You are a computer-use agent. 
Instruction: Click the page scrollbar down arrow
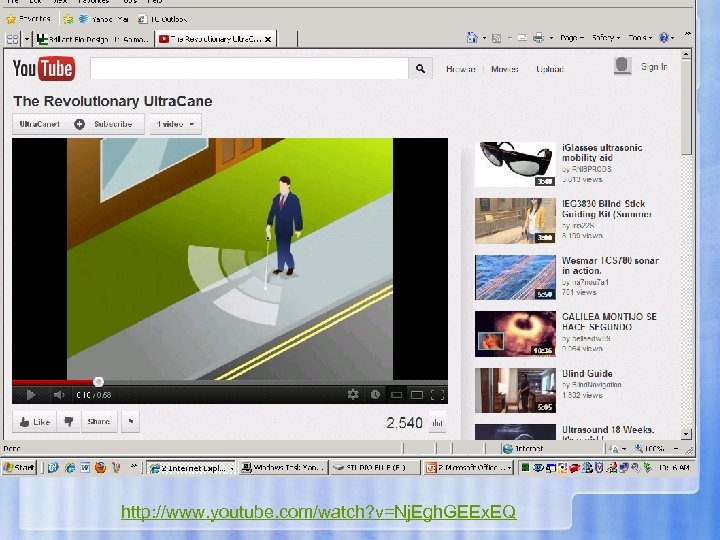pos(686,433)
